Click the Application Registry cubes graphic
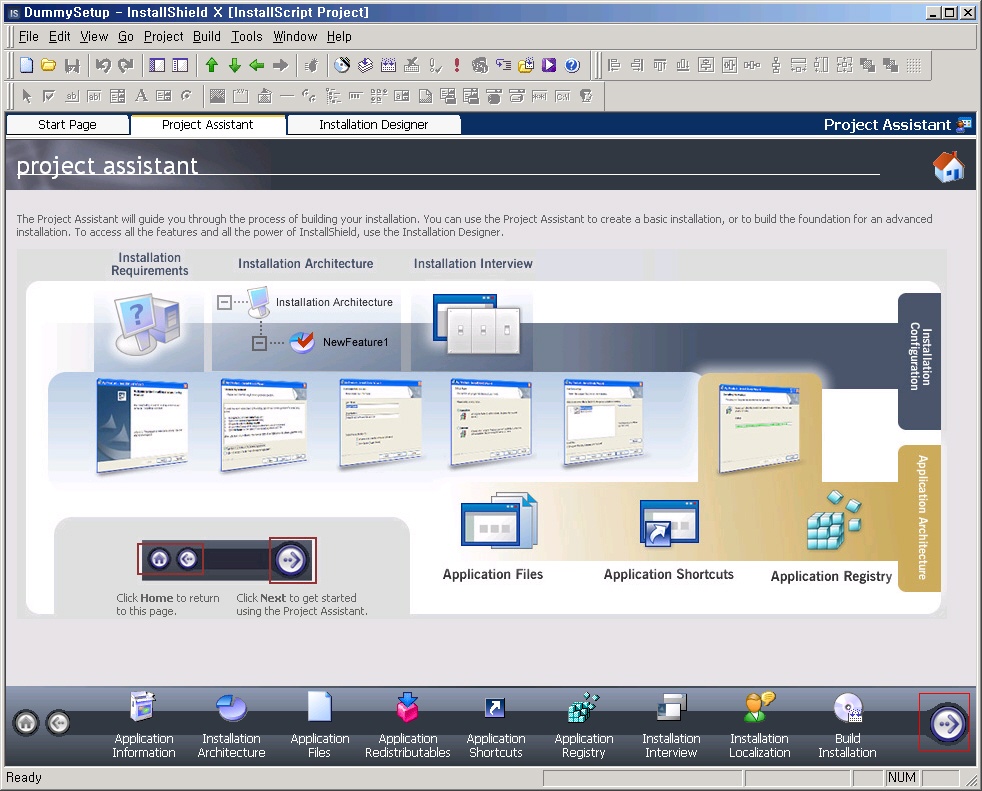Viewport: 982px width, 791px height. (834, 521)
